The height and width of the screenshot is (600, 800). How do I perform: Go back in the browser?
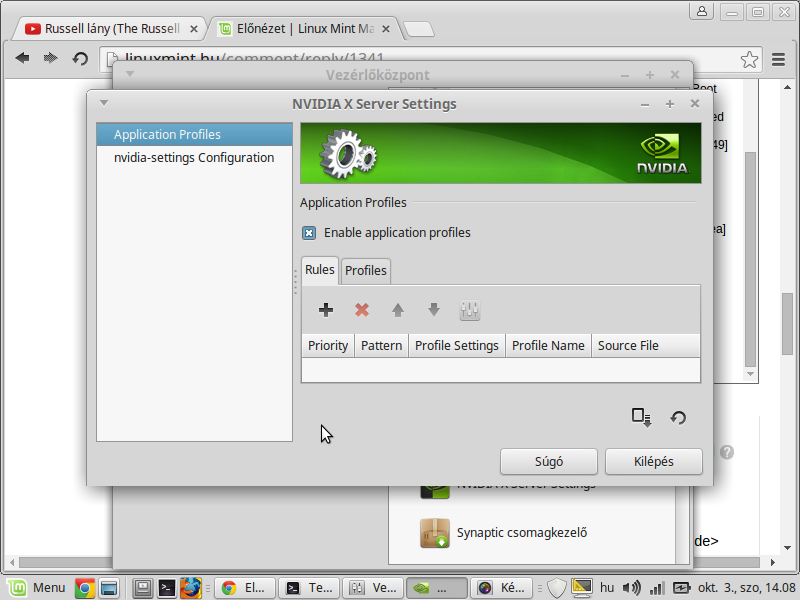[x=22, y=58]
